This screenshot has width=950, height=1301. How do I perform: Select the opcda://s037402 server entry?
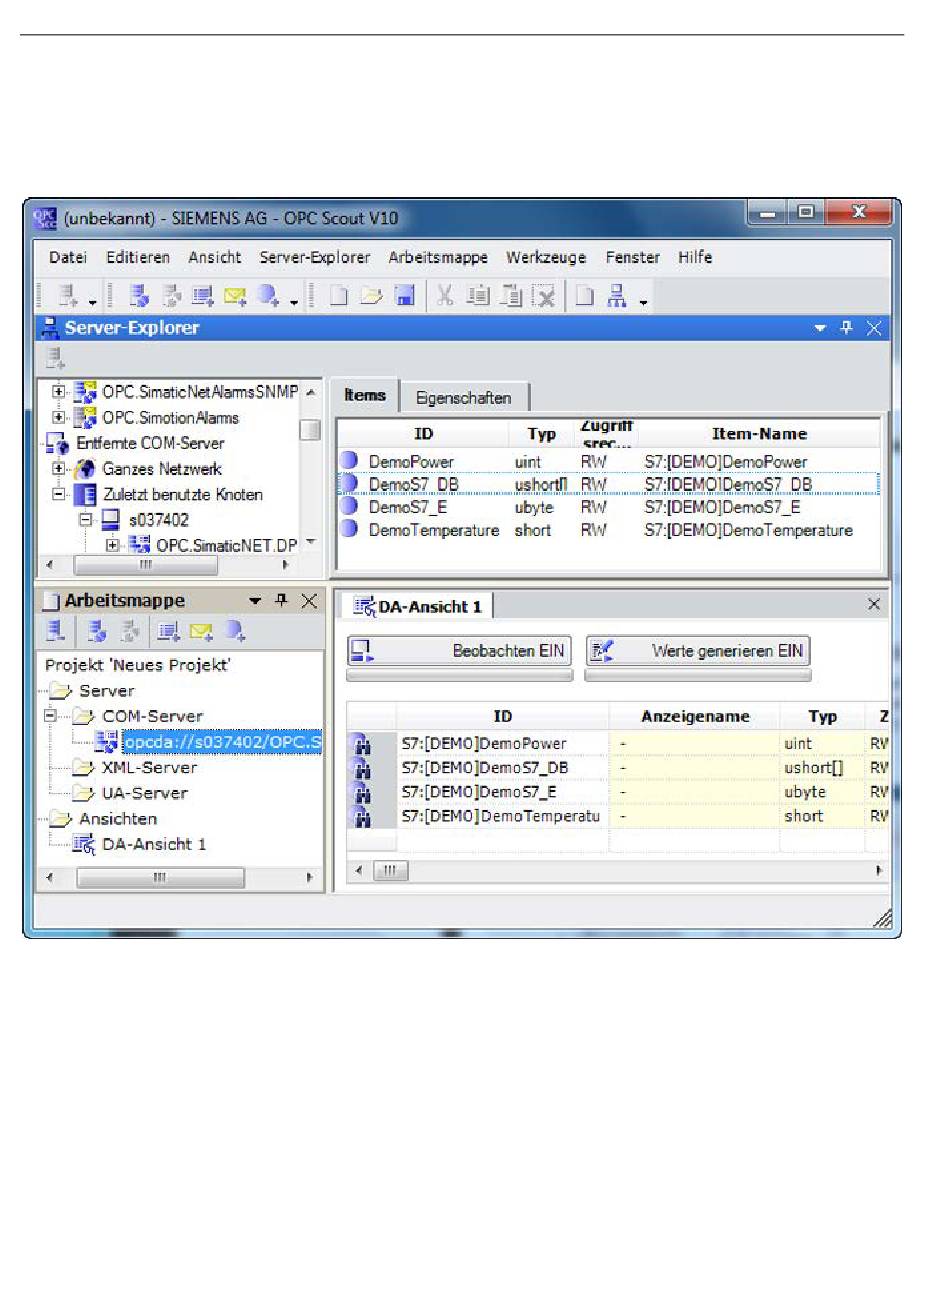coord(222,742)
